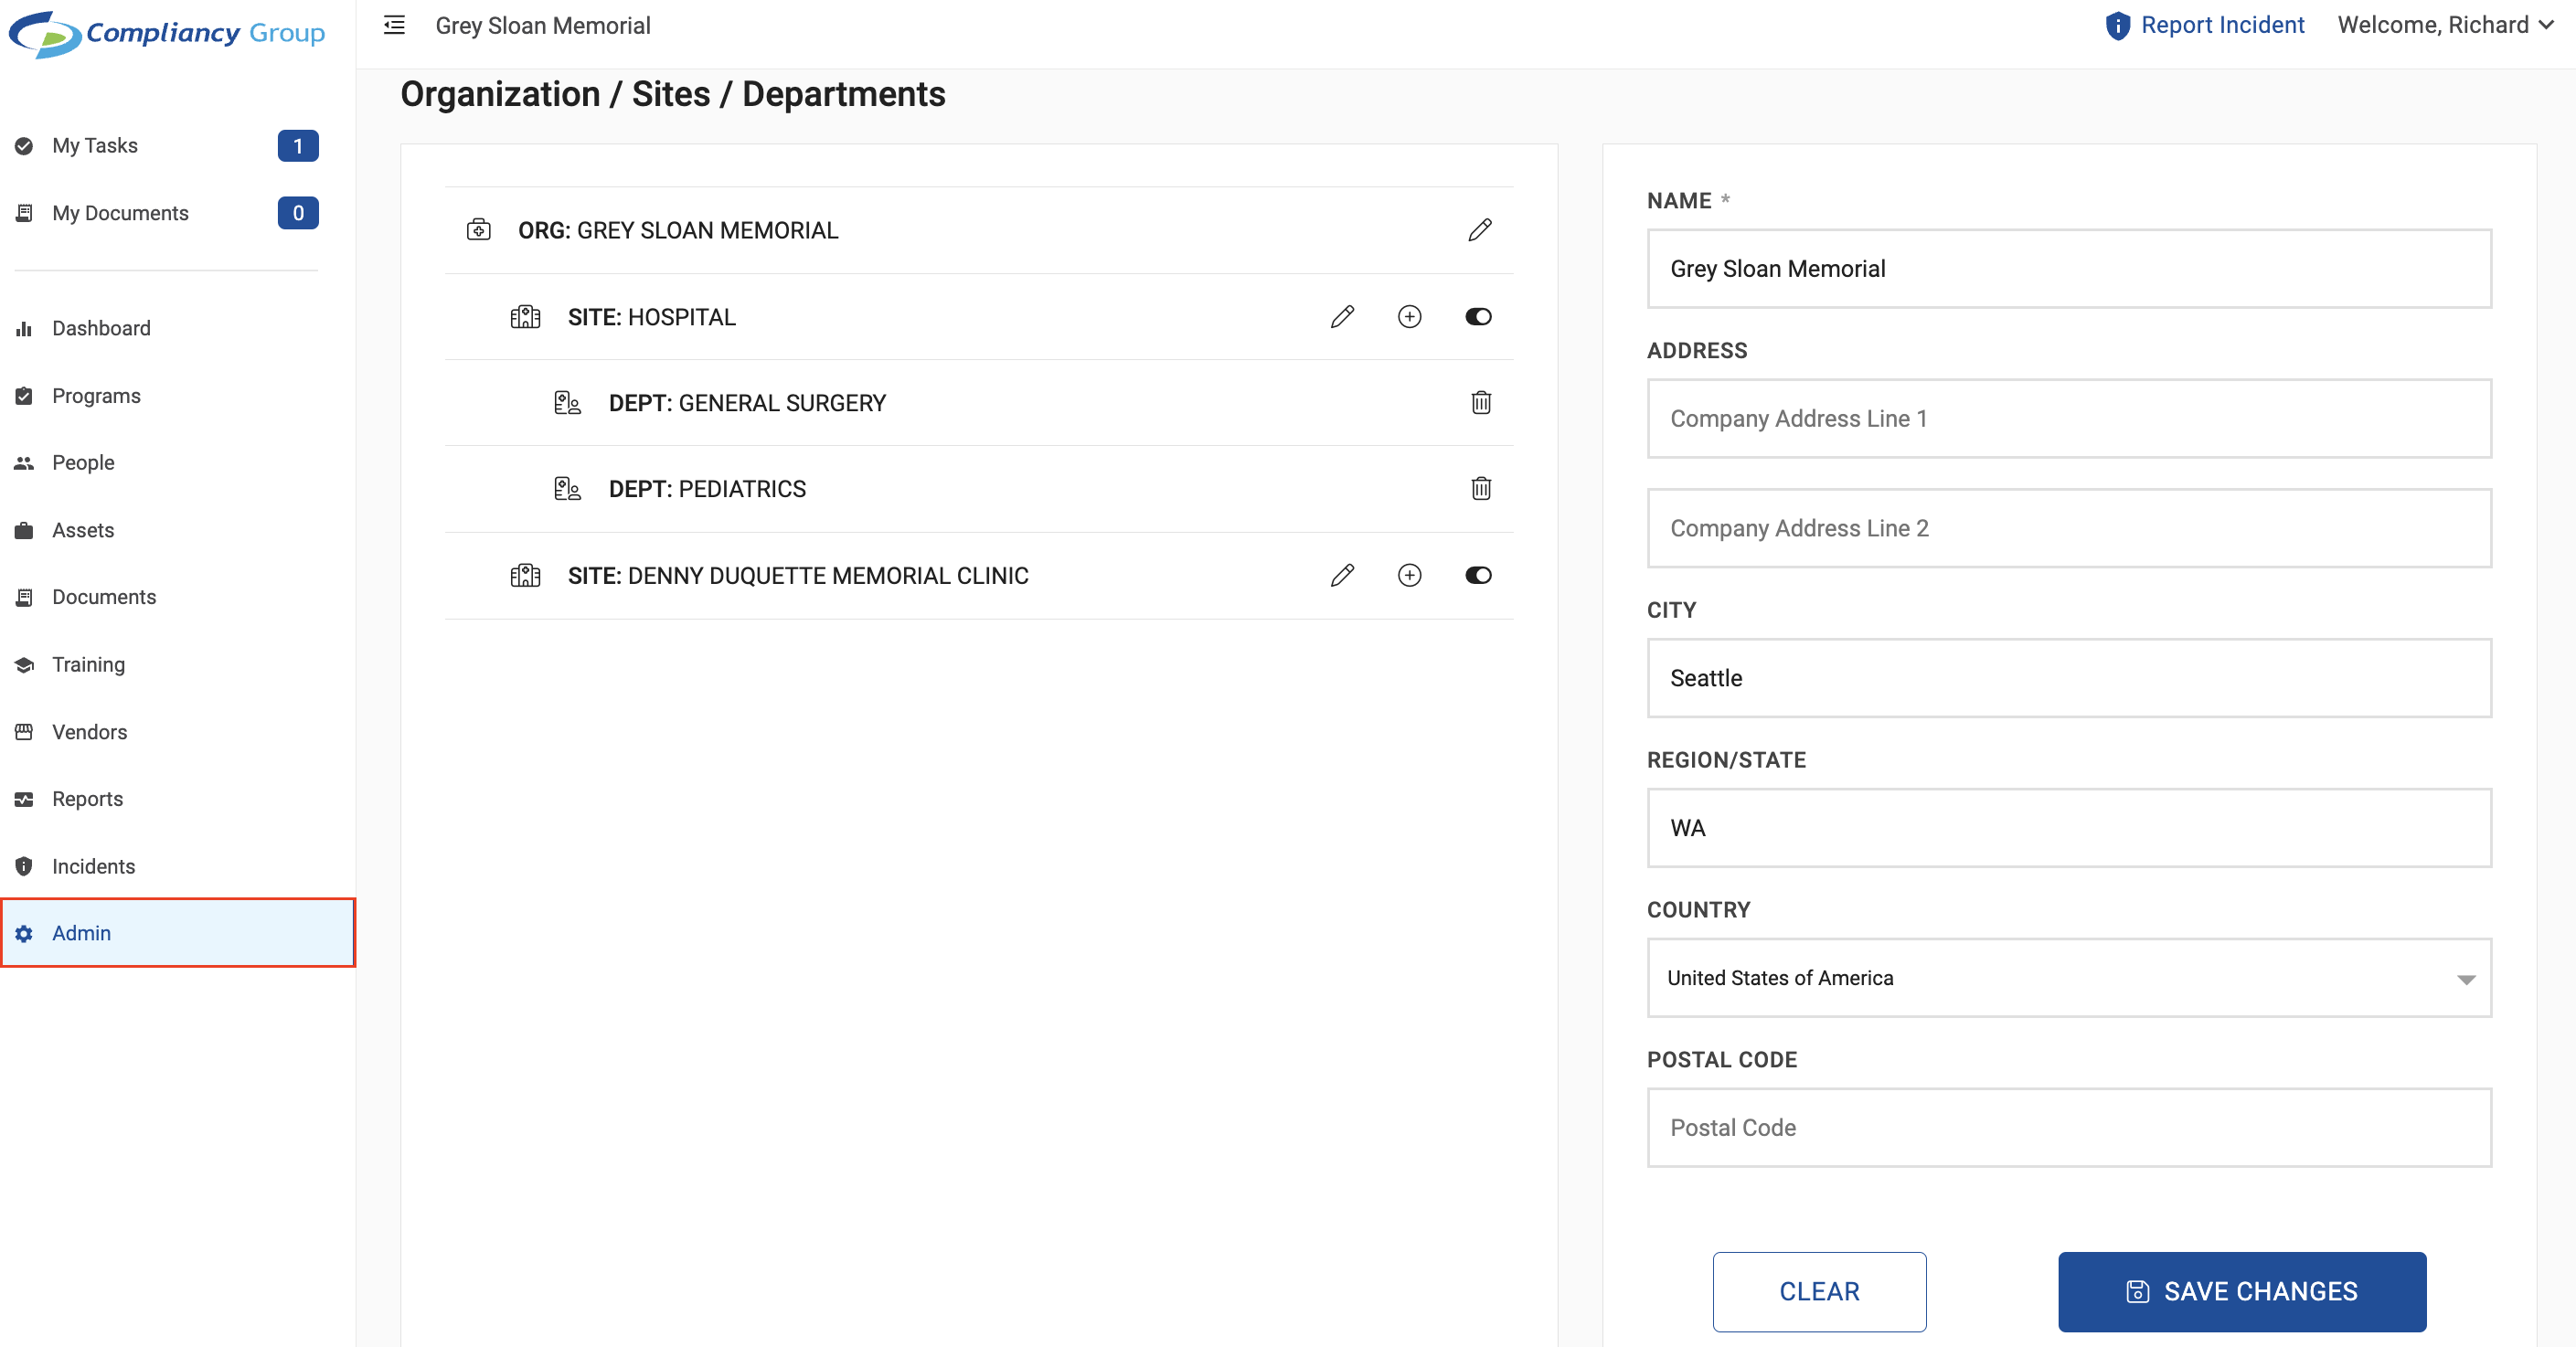Delete the Pediatrics department trash icon

[x=1480, y=489]
